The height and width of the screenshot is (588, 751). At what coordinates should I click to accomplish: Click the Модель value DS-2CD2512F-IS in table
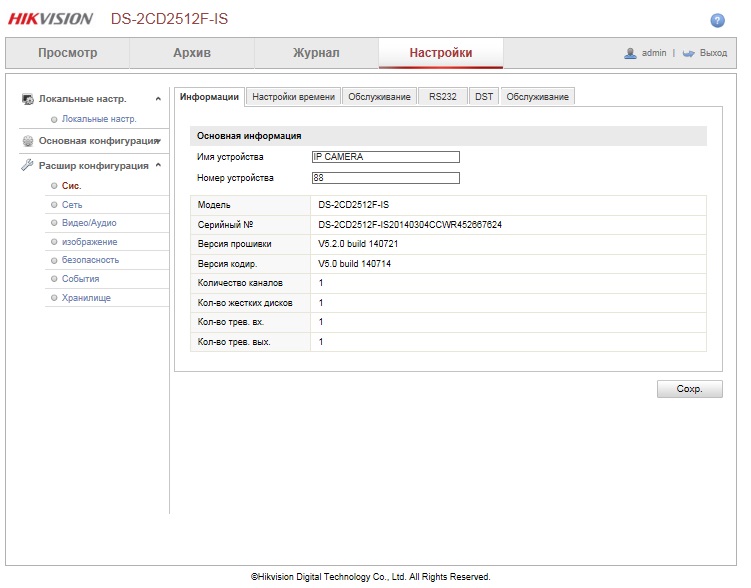353,205
